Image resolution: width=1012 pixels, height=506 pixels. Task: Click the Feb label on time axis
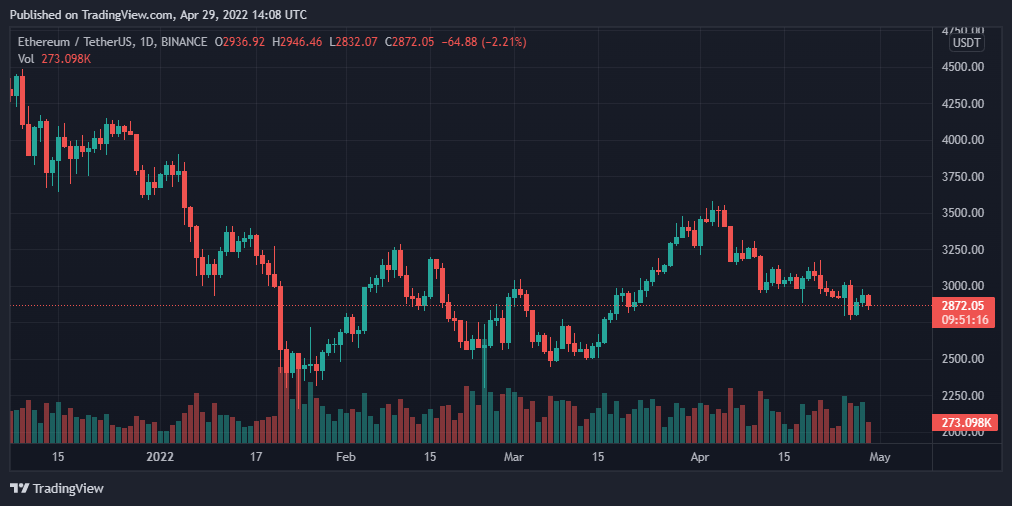pyautogui.click(x=346, y=457)
